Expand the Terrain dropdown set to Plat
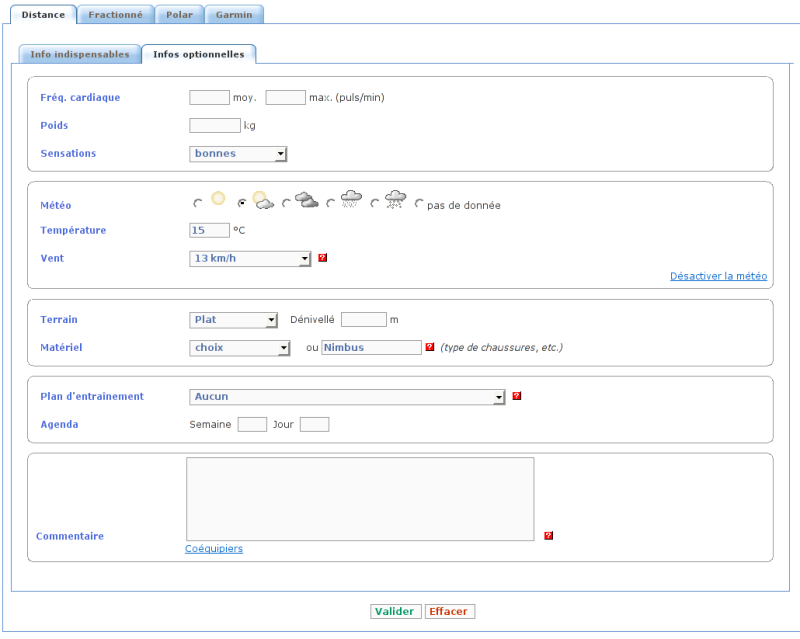800x639 pixels. click(233, 320)
